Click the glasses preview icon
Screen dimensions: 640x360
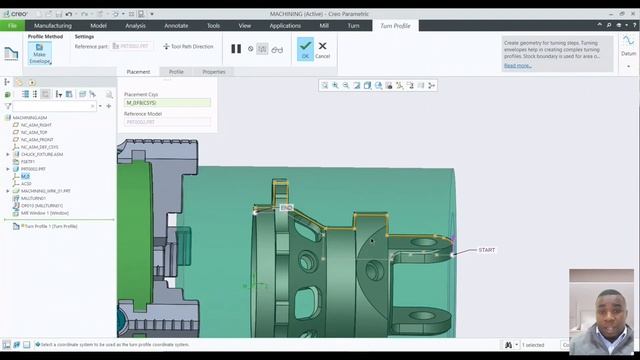coord(277,50)
